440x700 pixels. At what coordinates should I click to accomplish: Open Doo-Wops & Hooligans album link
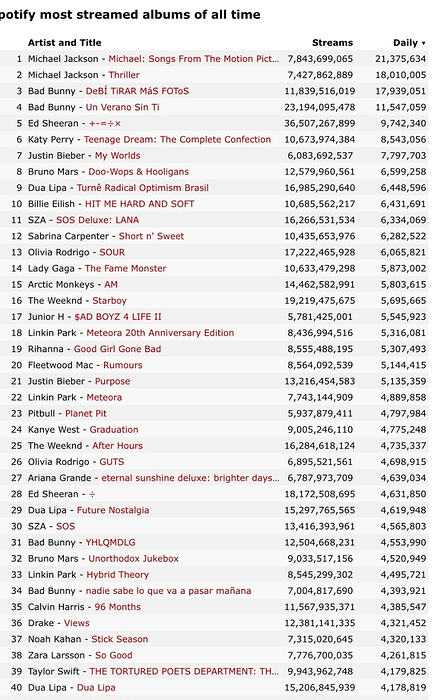click(x=138, y=171)
